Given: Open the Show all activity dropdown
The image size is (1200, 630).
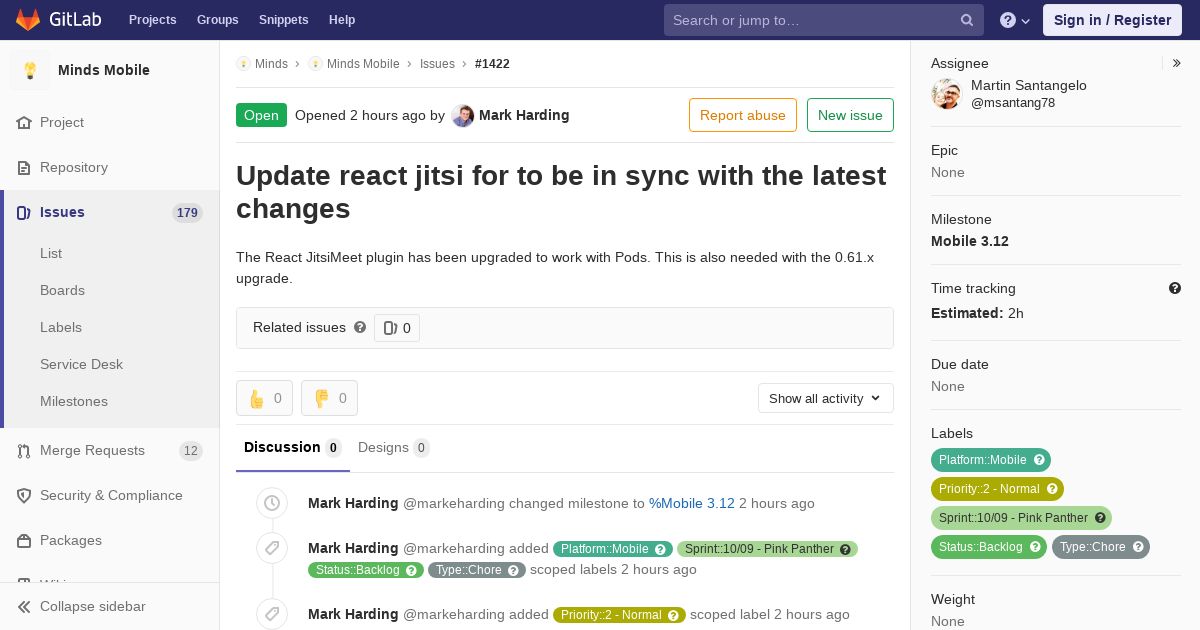Looking at the screenshot, I should [826, 398].
